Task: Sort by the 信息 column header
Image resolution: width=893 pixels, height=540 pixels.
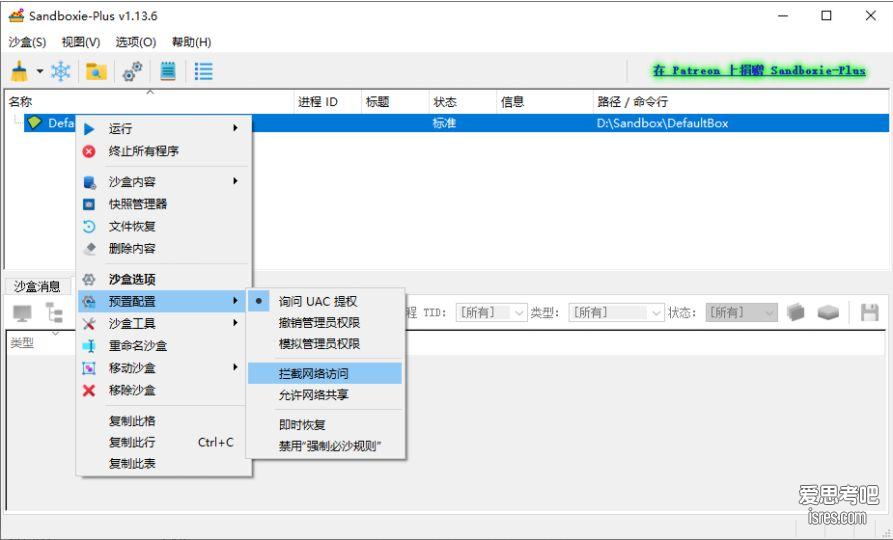Action: tap(544, 102)
